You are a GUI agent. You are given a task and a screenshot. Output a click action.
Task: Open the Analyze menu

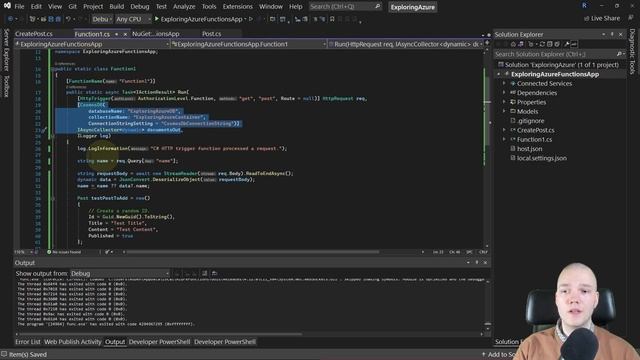[184, 7]
